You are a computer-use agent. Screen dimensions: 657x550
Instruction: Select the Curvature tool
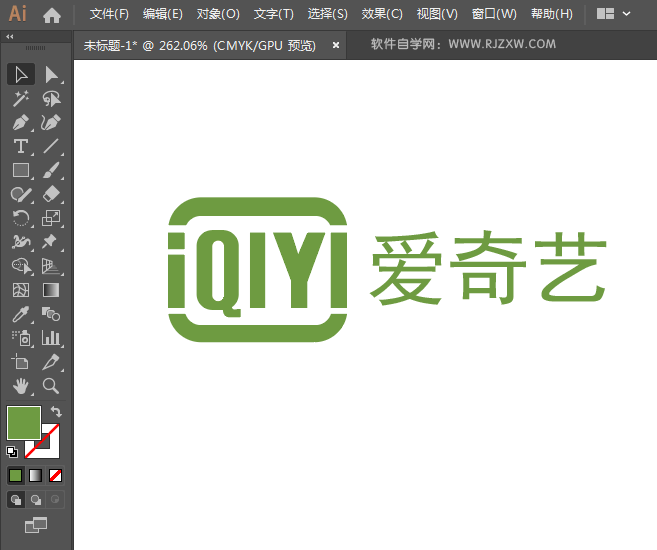pyautogui.click(x=51, y=123)
